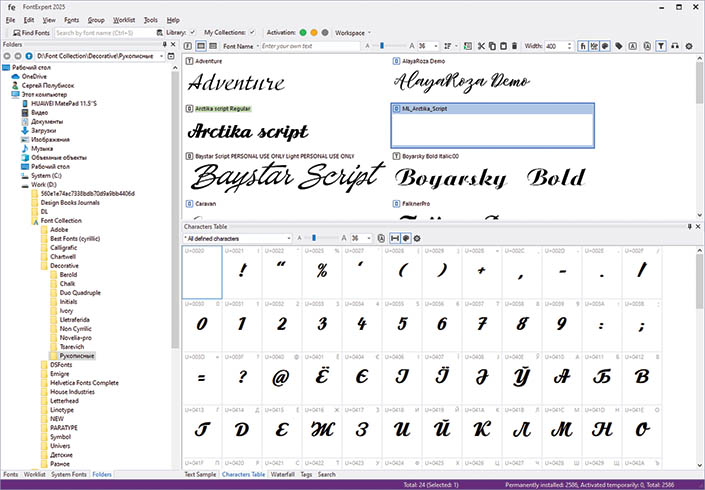
Task: Click the headphones icon in top toolbar
Action: coord(677,46)
